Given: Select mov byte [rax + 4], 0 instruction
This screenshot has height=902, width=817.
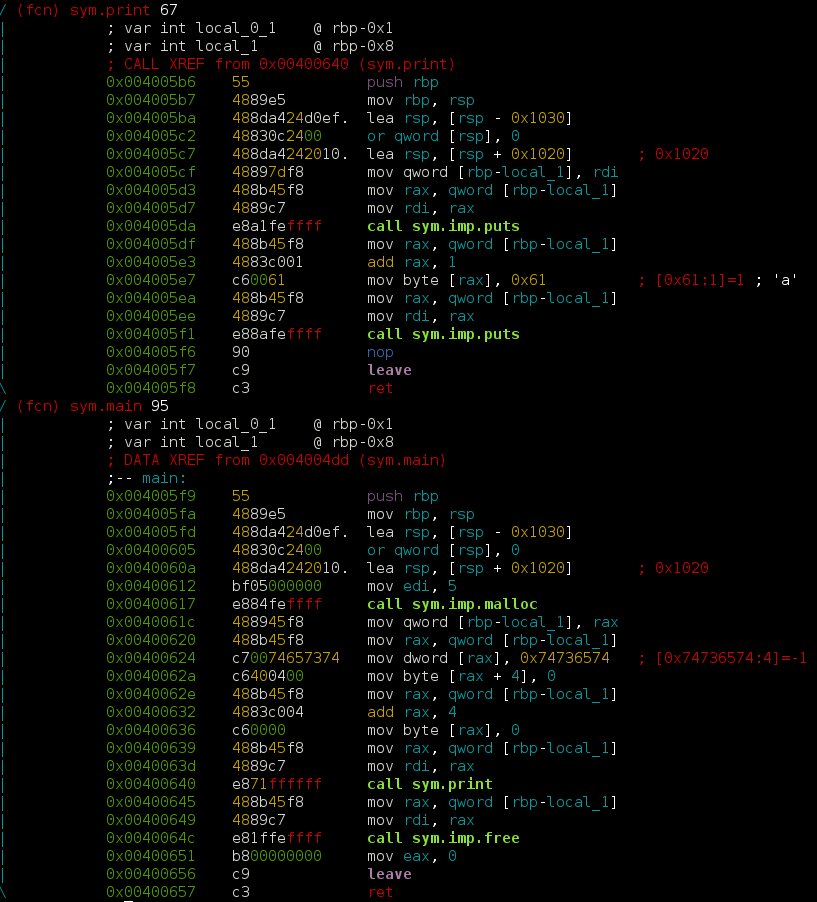Looking at the screenshot, I should pyautogui.click(x=461, y=676).
